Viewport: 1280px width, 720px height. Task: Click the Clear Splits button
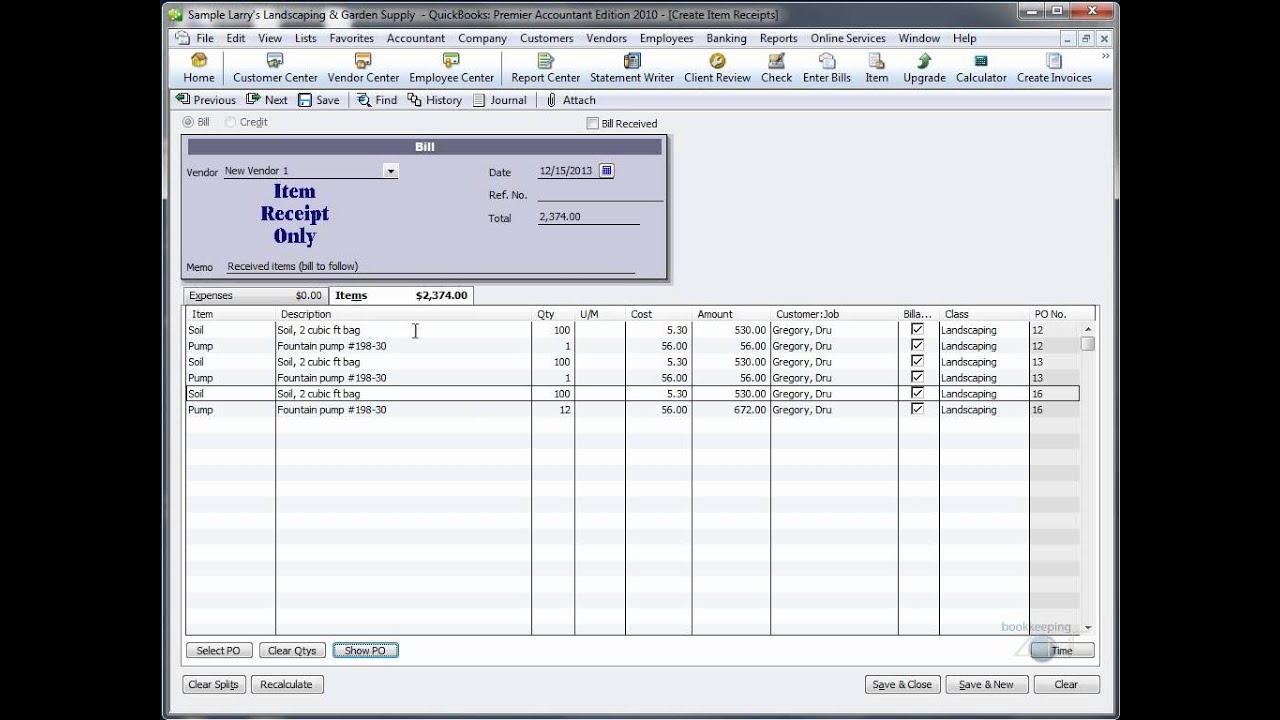pos(213,685)
